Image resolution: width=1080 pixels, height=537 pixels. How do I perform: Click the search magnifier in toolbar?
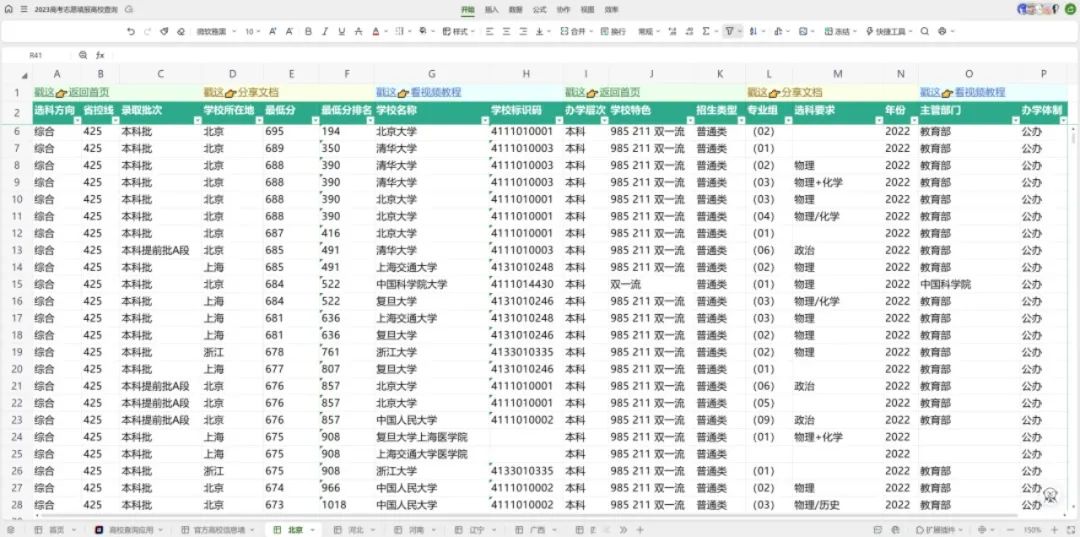click(x=925, y=32)
